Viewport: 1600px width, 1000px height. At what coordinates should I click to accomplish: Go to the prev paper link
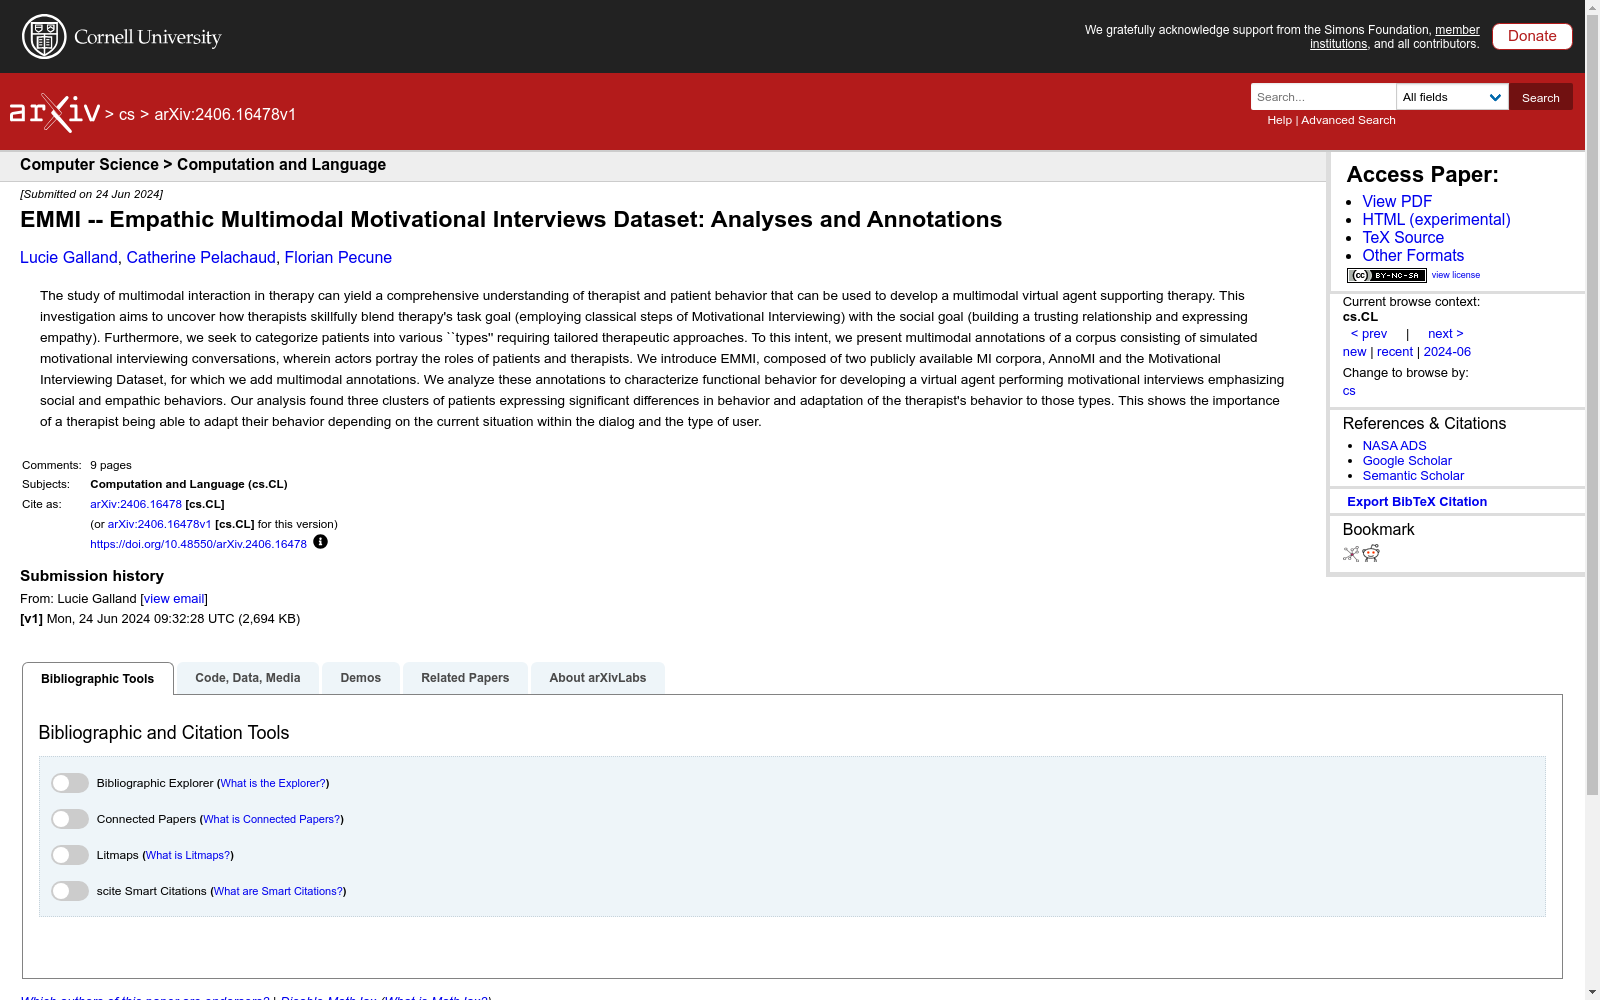coord(1369,334)
